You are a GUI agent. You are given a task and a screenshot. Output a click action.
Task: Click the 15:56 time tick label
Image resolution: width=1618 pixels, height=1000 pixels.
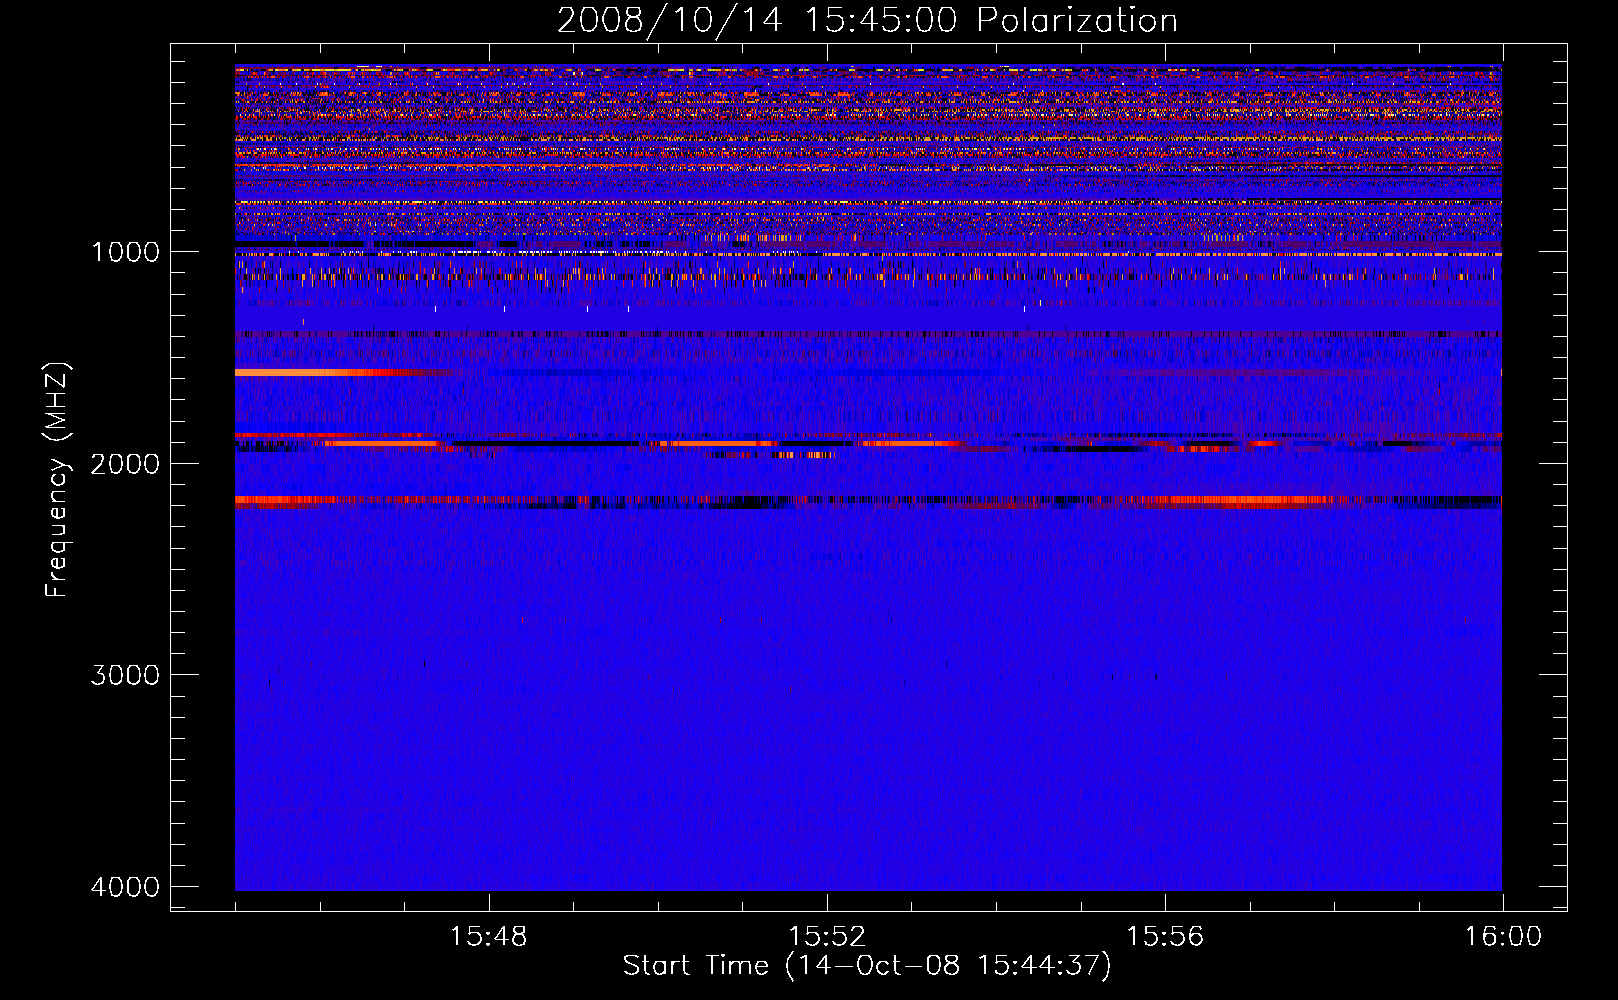1165,936
